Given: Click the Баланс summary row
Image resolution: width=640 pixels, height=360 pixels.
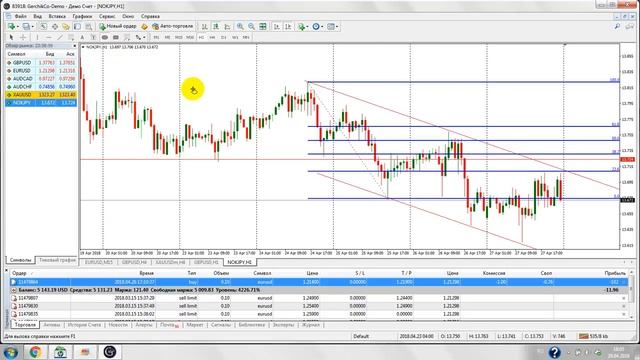Looking at the screenshot, I should point(319,290).
